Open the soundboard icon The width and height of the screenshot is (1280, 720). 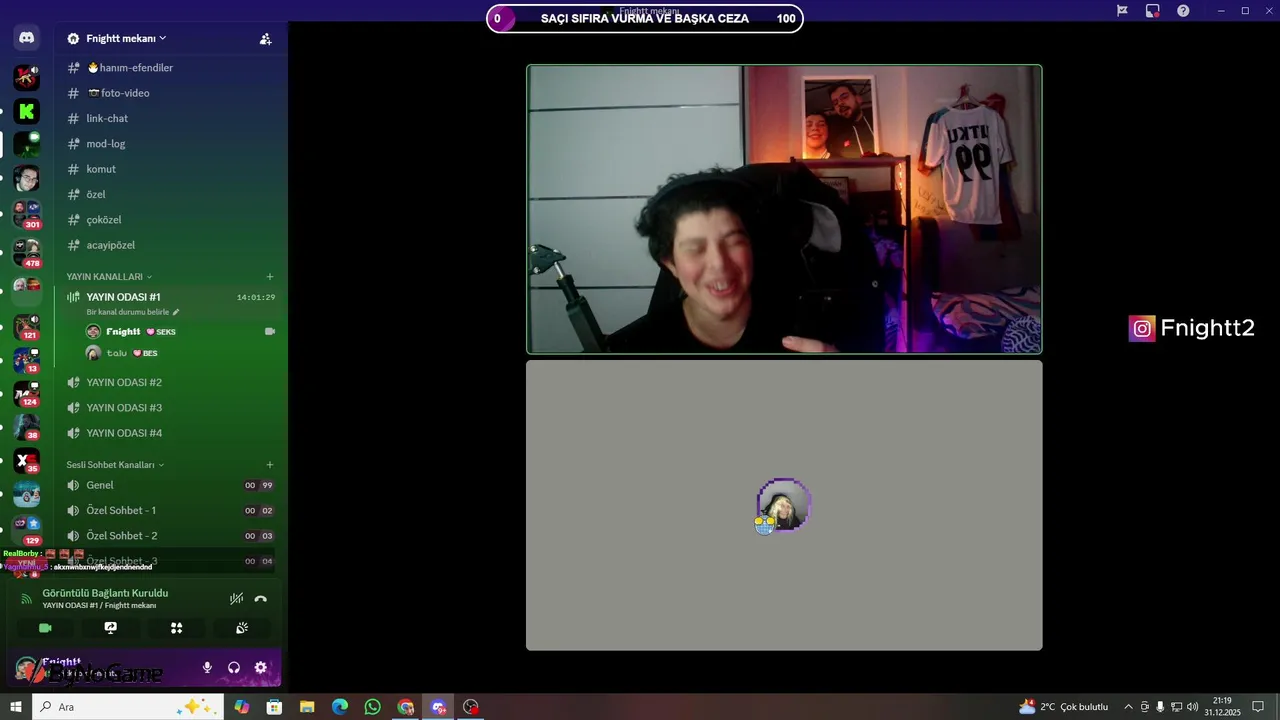pyautogui.click(x=241, y=628)
